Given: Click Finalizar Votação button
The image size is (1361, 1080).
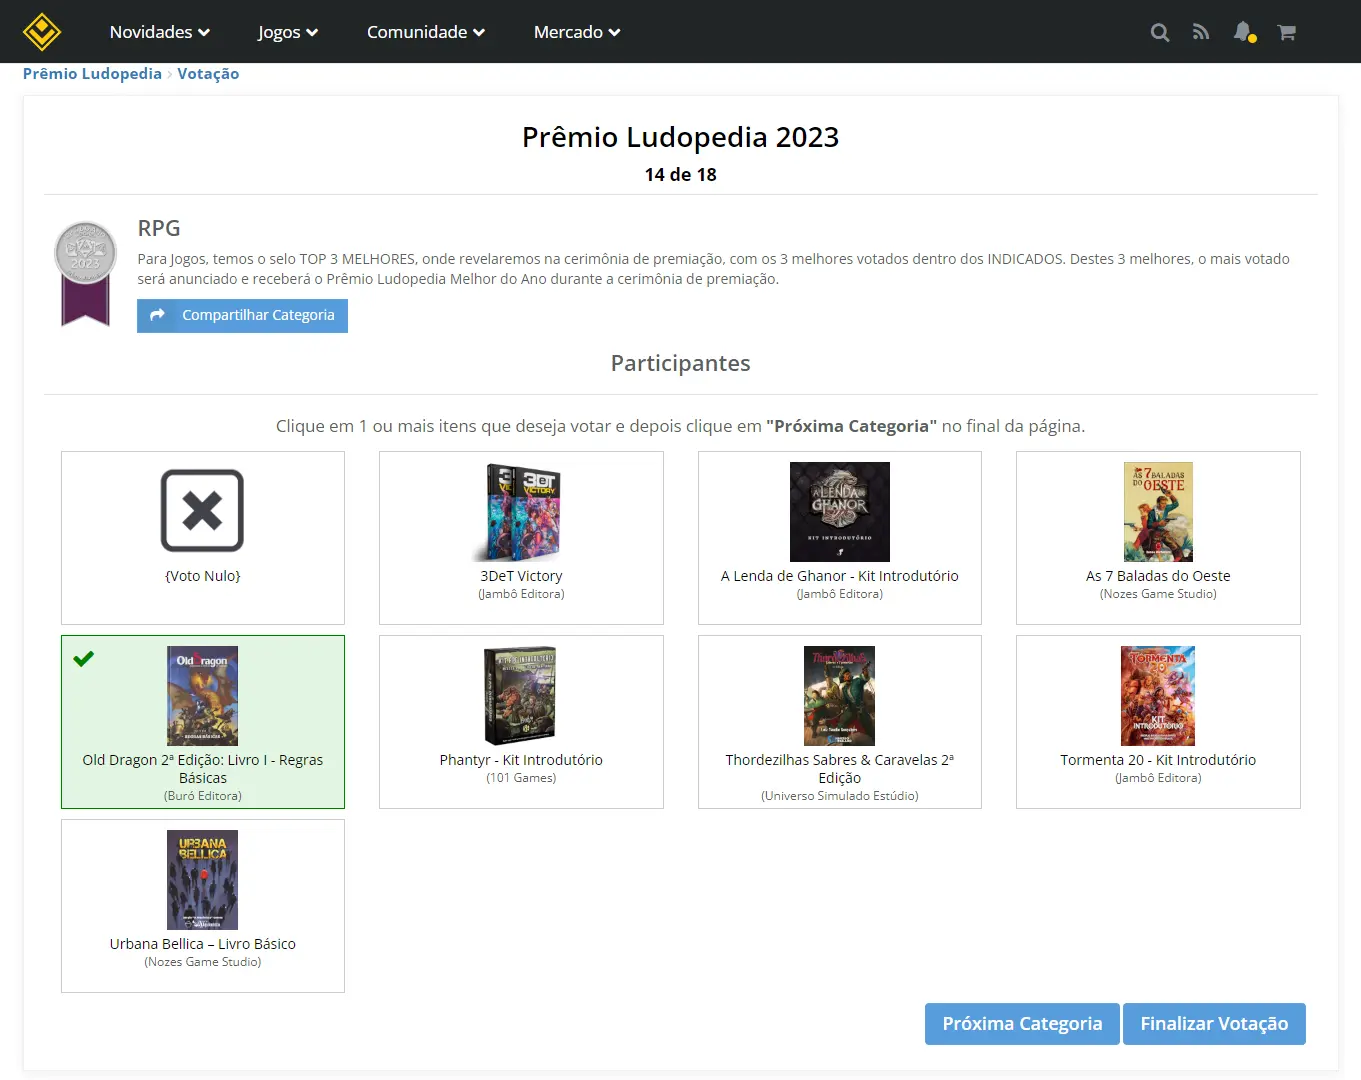Looking at the screenshot, I should pyautogui.click(x=1214, y=1024).
